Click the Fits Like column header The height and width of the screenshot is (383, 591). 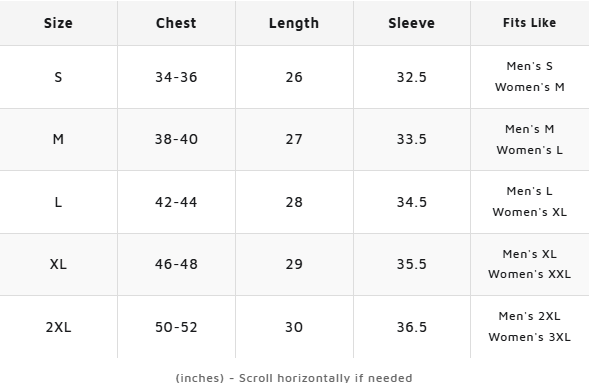530,23
